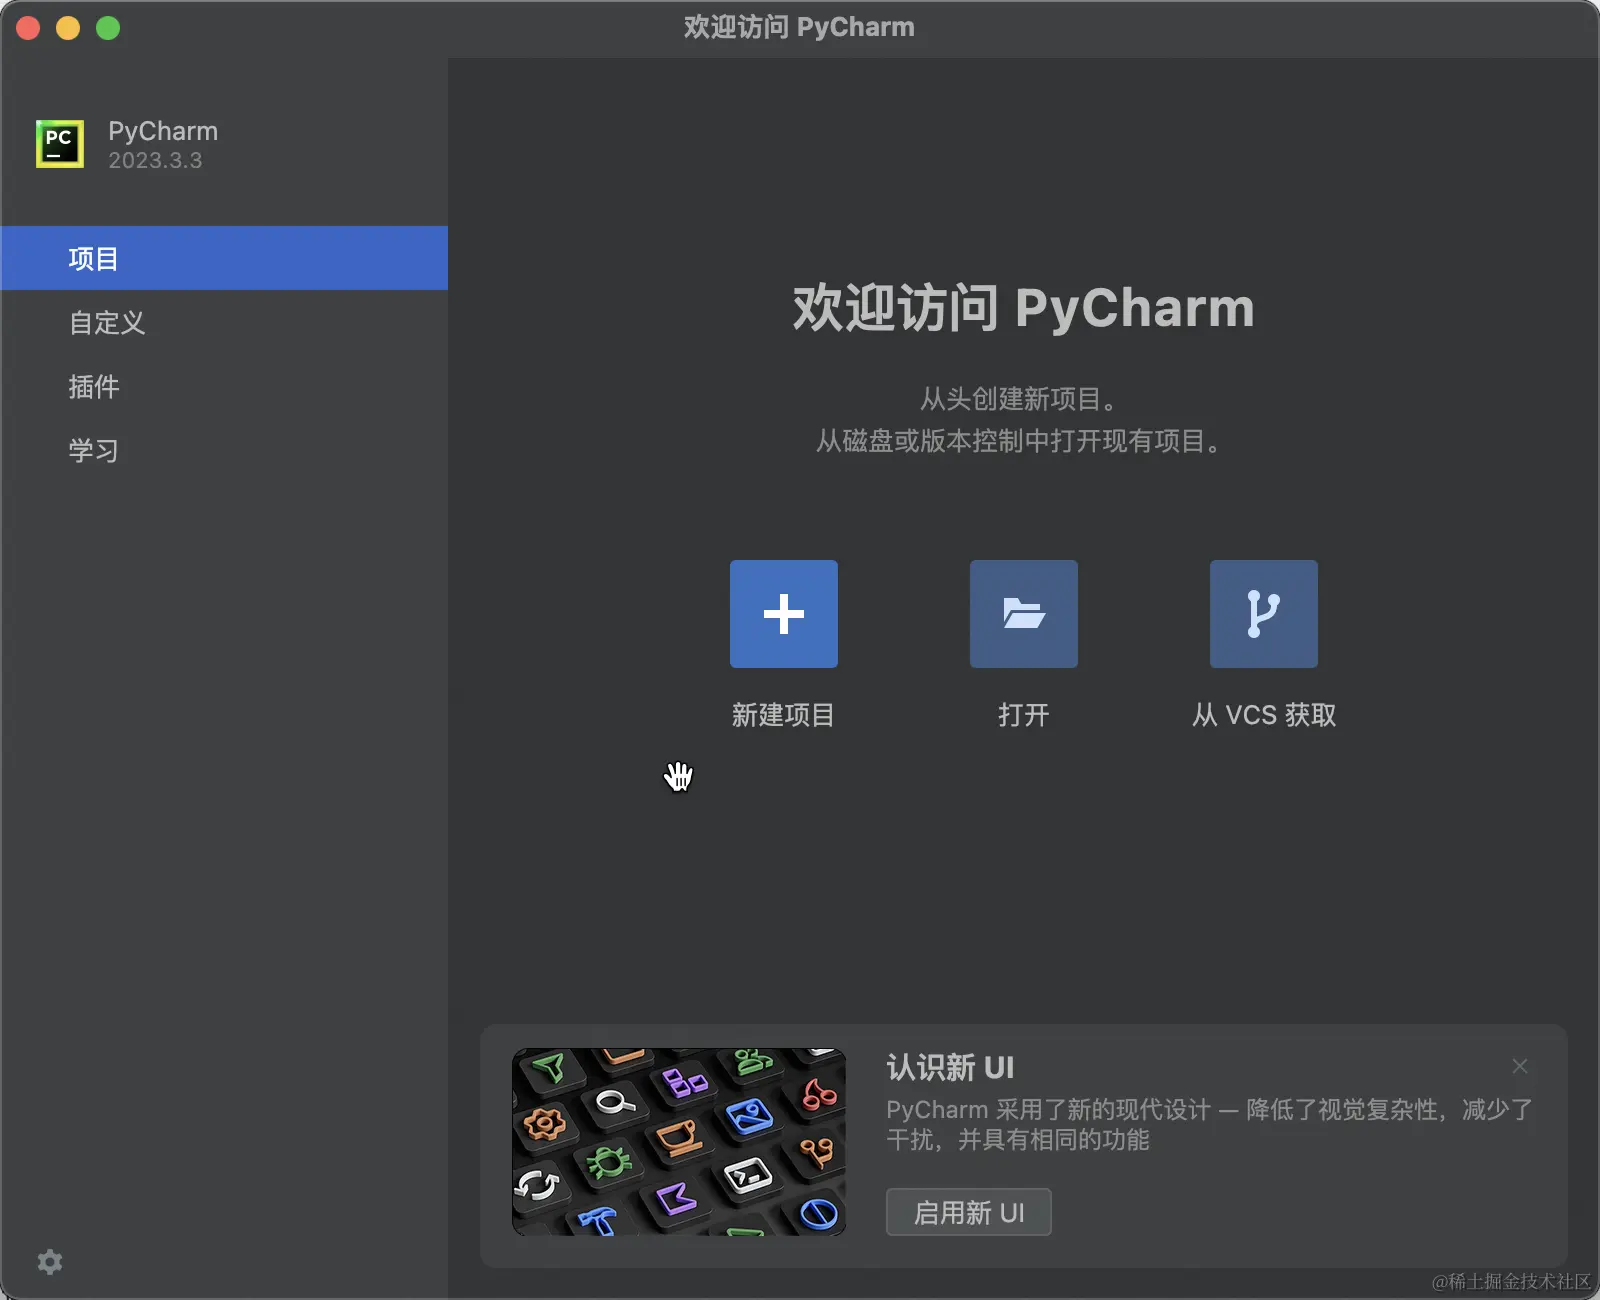The width and height of the screenshot is (1600, 1300).
Task: Open the settings gear in the sidebar
Action: (50, 1262)
